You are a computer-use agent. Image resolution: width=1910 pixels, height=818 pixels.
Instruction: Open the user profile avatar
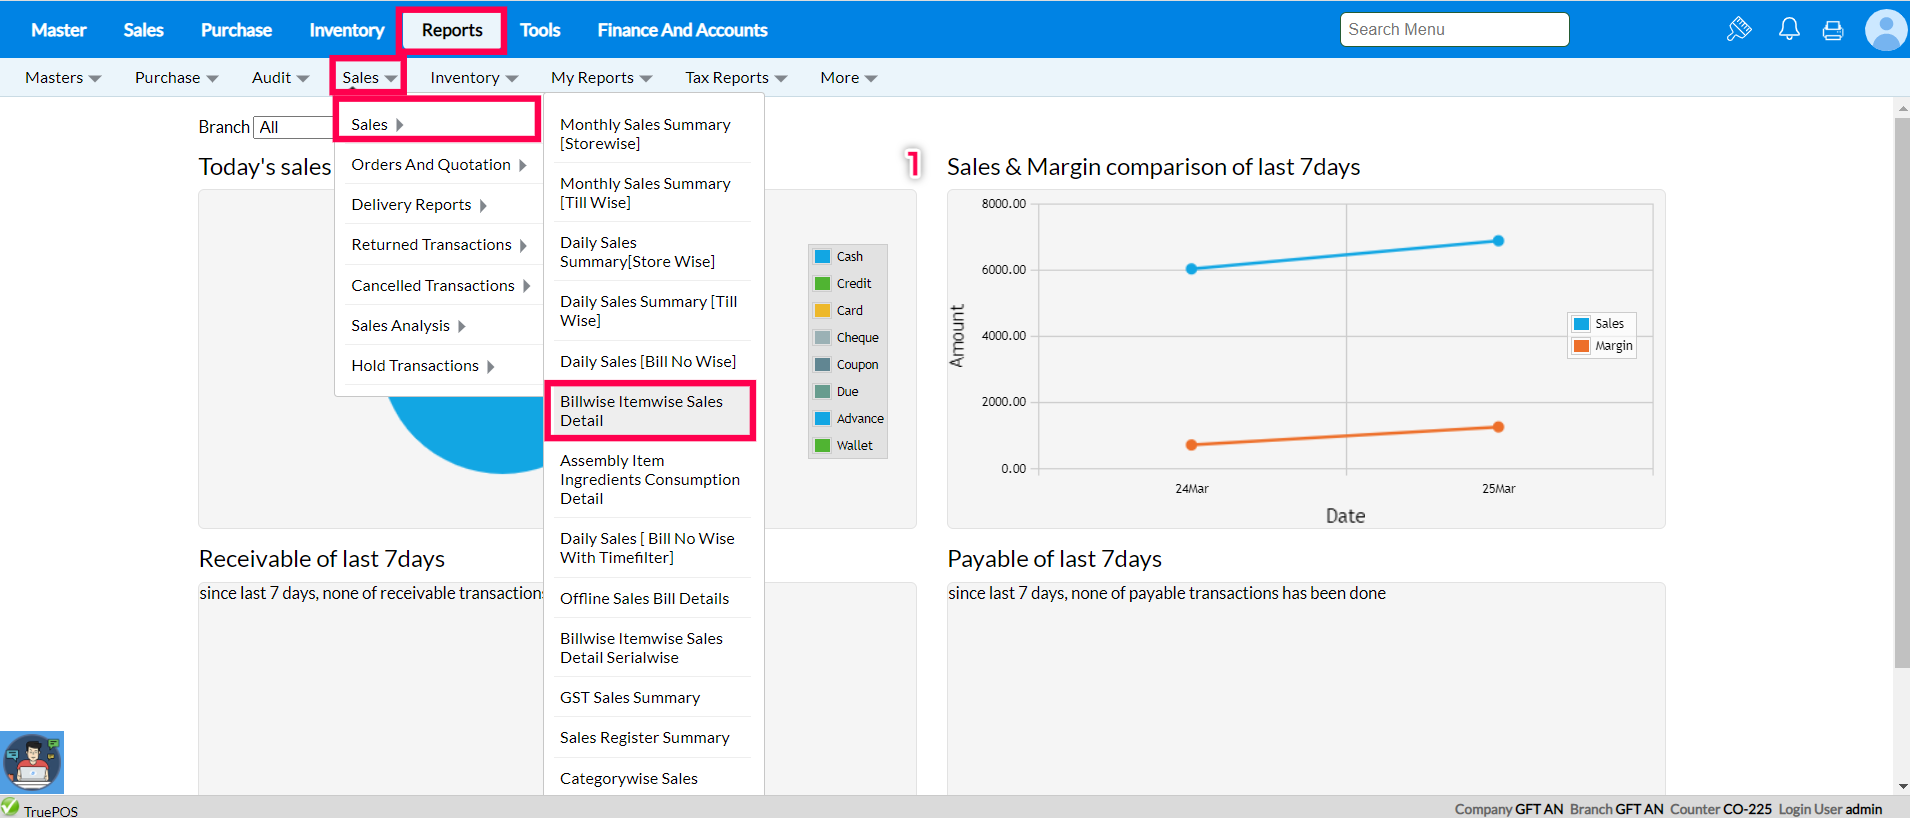pos(1885,30)
